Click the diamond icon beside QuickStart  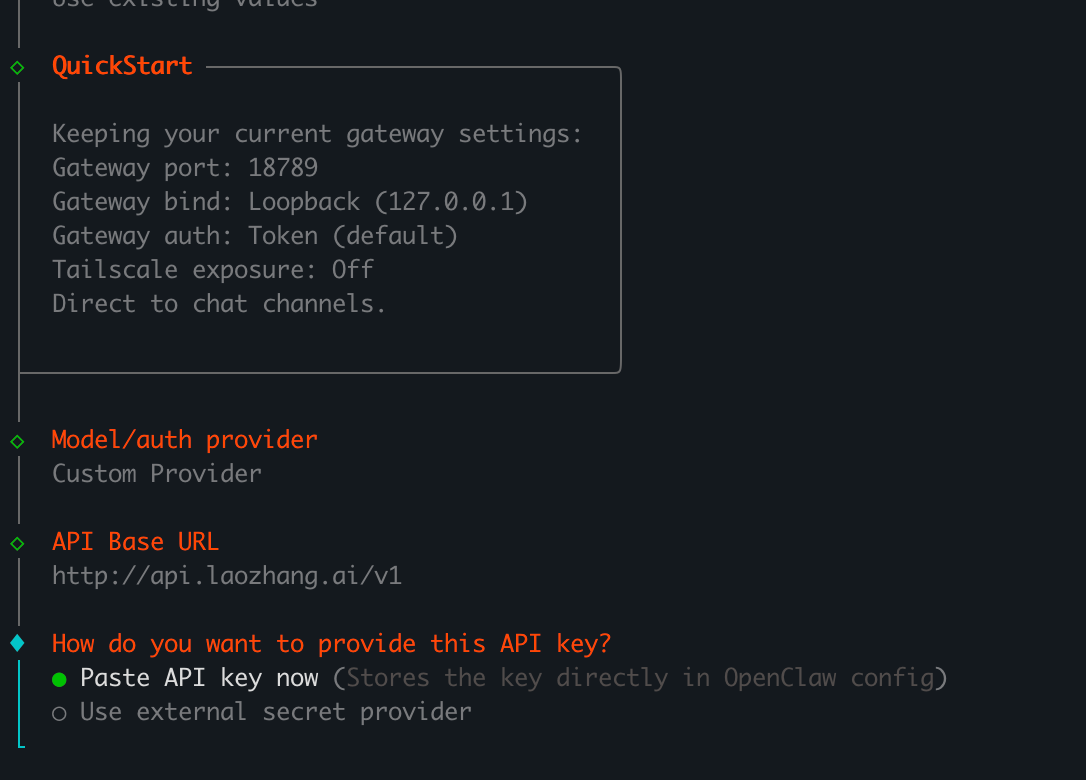[16, 67]
